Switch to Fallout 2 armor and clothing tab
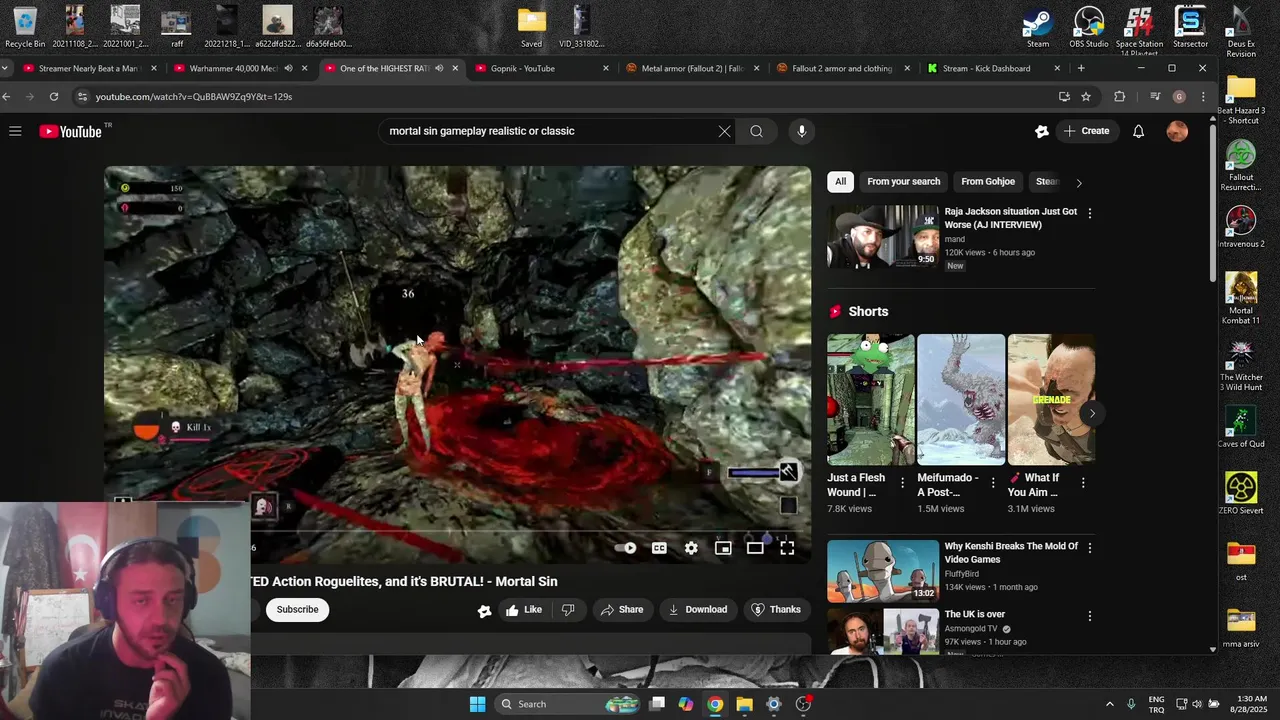This screenshot has width=1280, height=720. pyautogui.click(x=842, y=68)
